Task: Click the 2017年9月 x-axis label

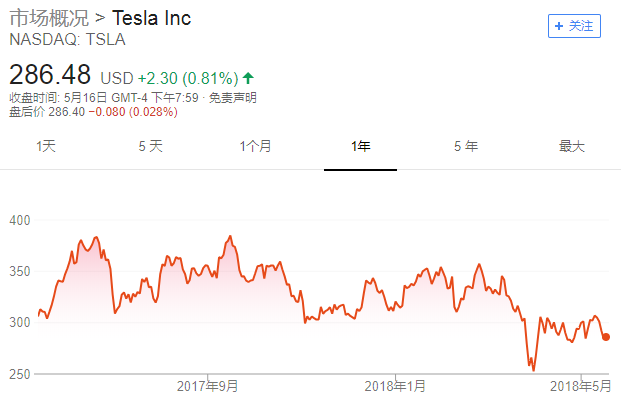Action: tap(208, 386)
